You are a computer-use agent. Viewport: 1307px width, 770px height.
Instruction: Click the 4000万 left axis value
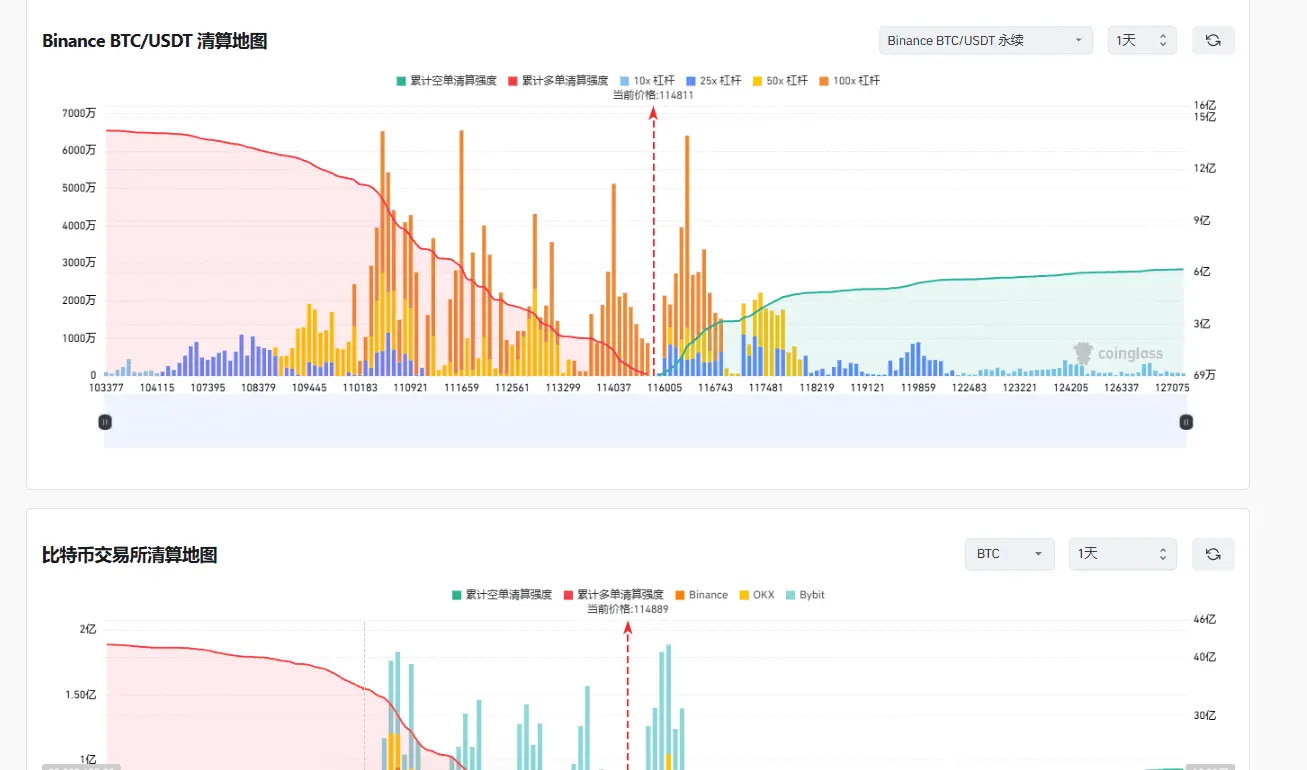click(79, 226)
